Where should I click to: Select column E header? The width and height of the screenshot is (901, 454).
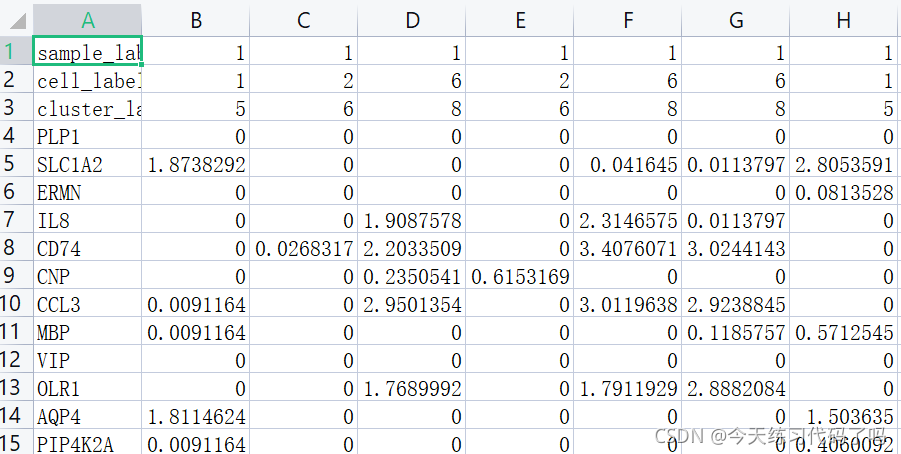pos(520,20)
